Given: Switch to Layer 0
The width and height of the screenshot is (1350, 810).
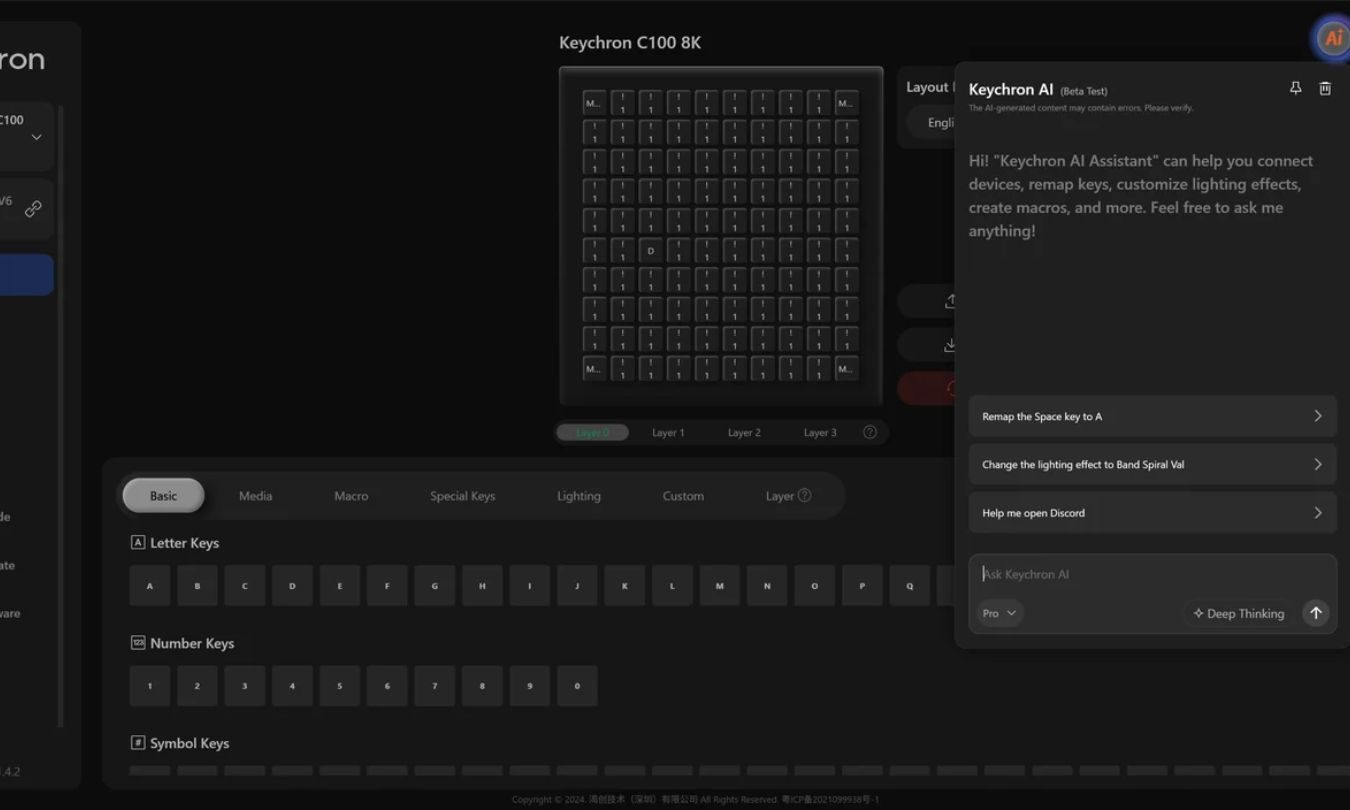Looking at the screenshot, I should (593, 432).
